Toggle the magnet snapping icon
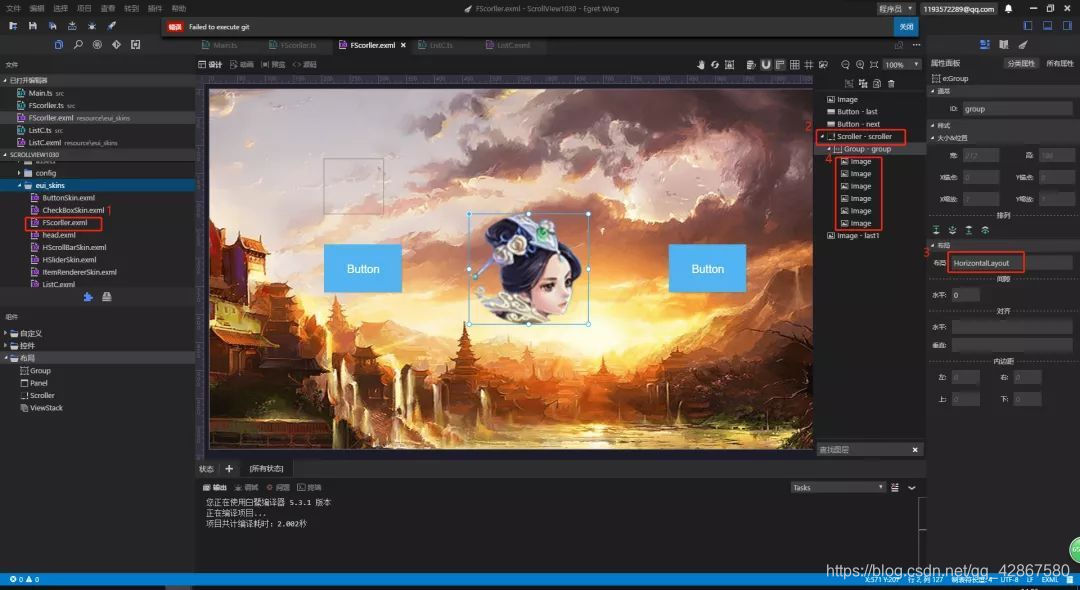 [765, 65]
